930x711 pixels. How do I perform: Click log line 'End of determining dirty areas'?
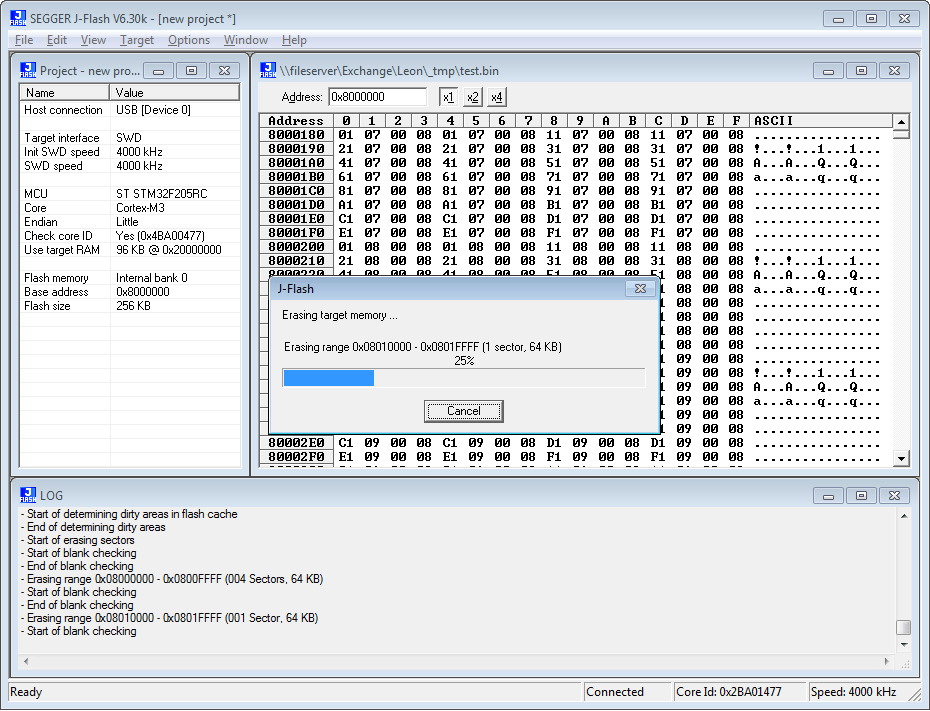93,527
